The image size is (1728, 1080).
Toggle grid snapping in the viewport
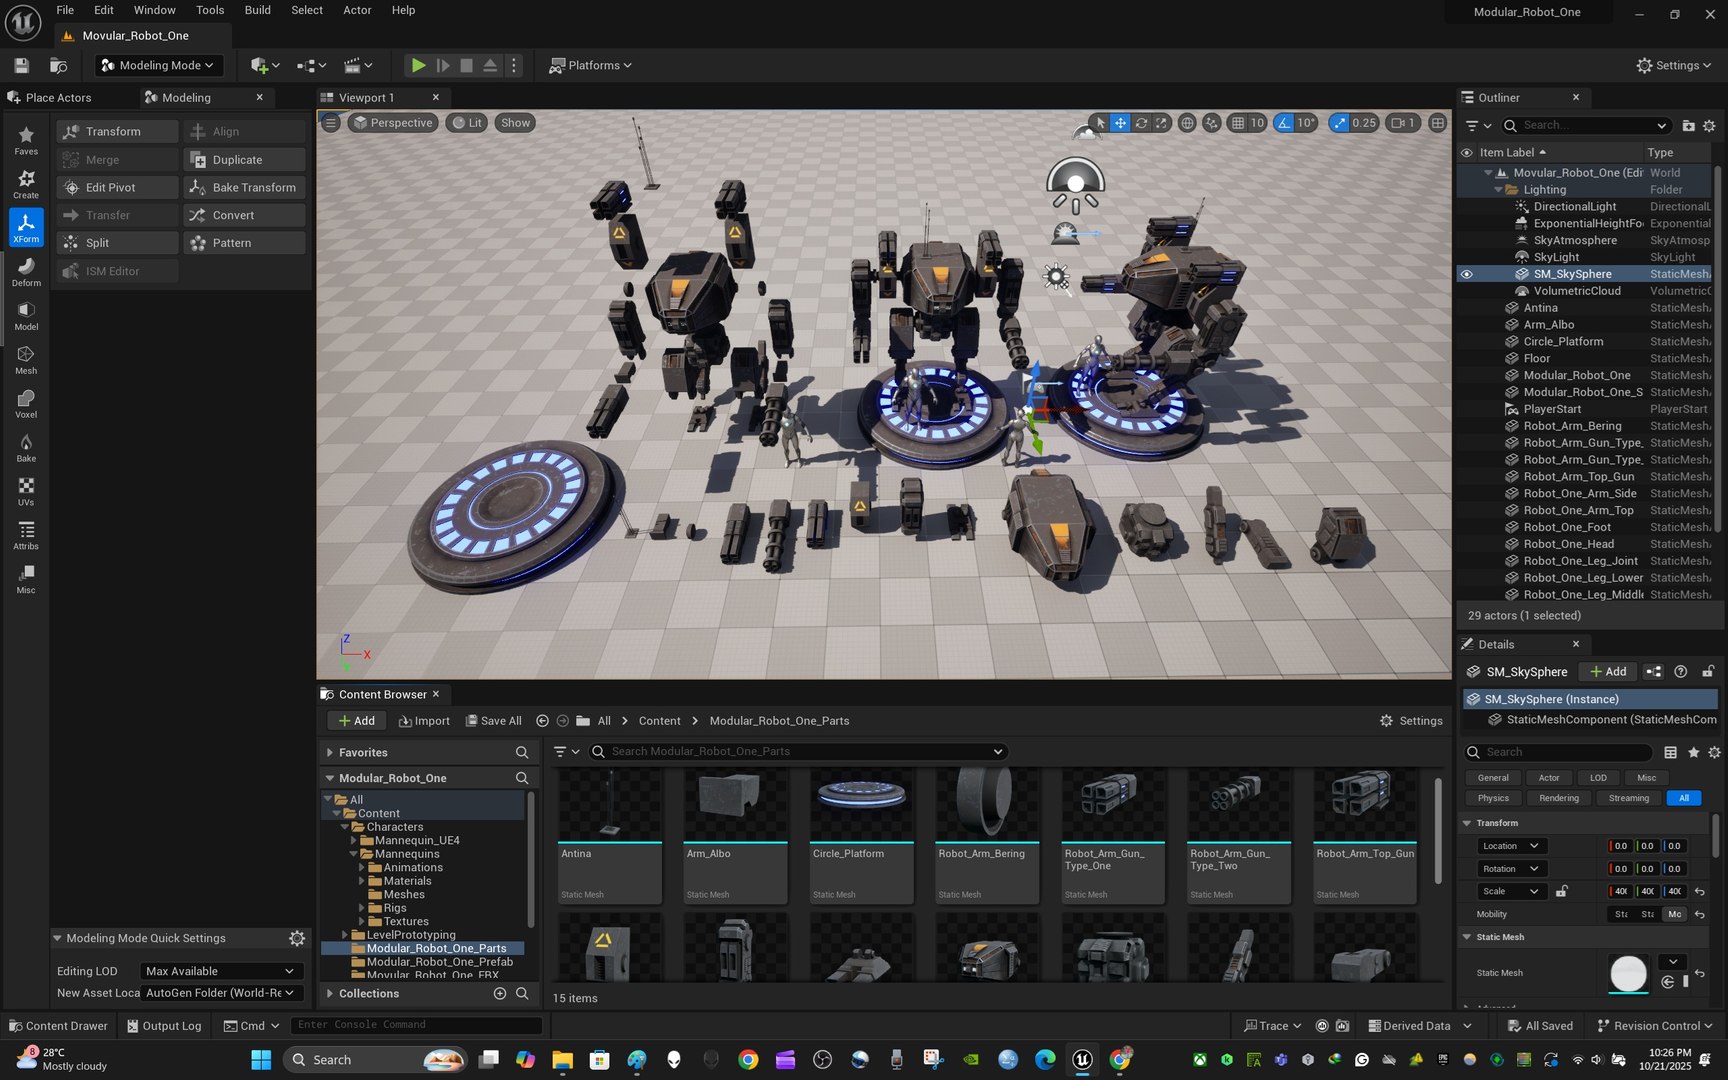(x=1238, y=123)
